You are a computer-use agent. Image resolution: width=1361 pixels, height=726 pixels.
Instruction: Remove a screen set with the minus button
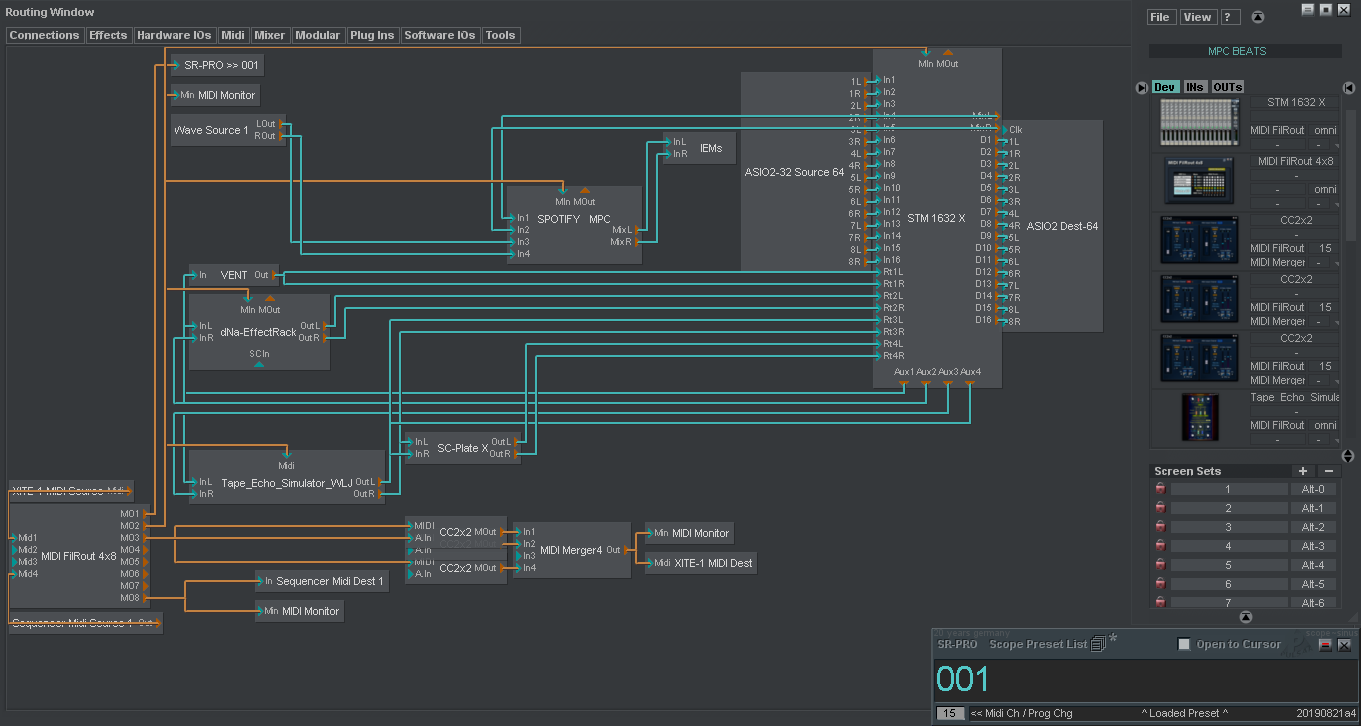[x=1328, y=471]
